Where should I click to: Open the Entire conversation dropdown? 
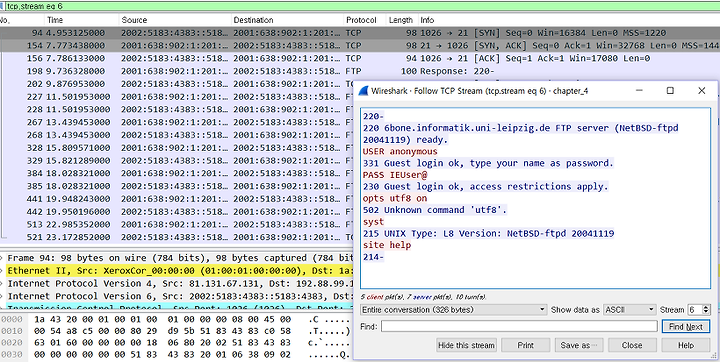coord(454,310)
